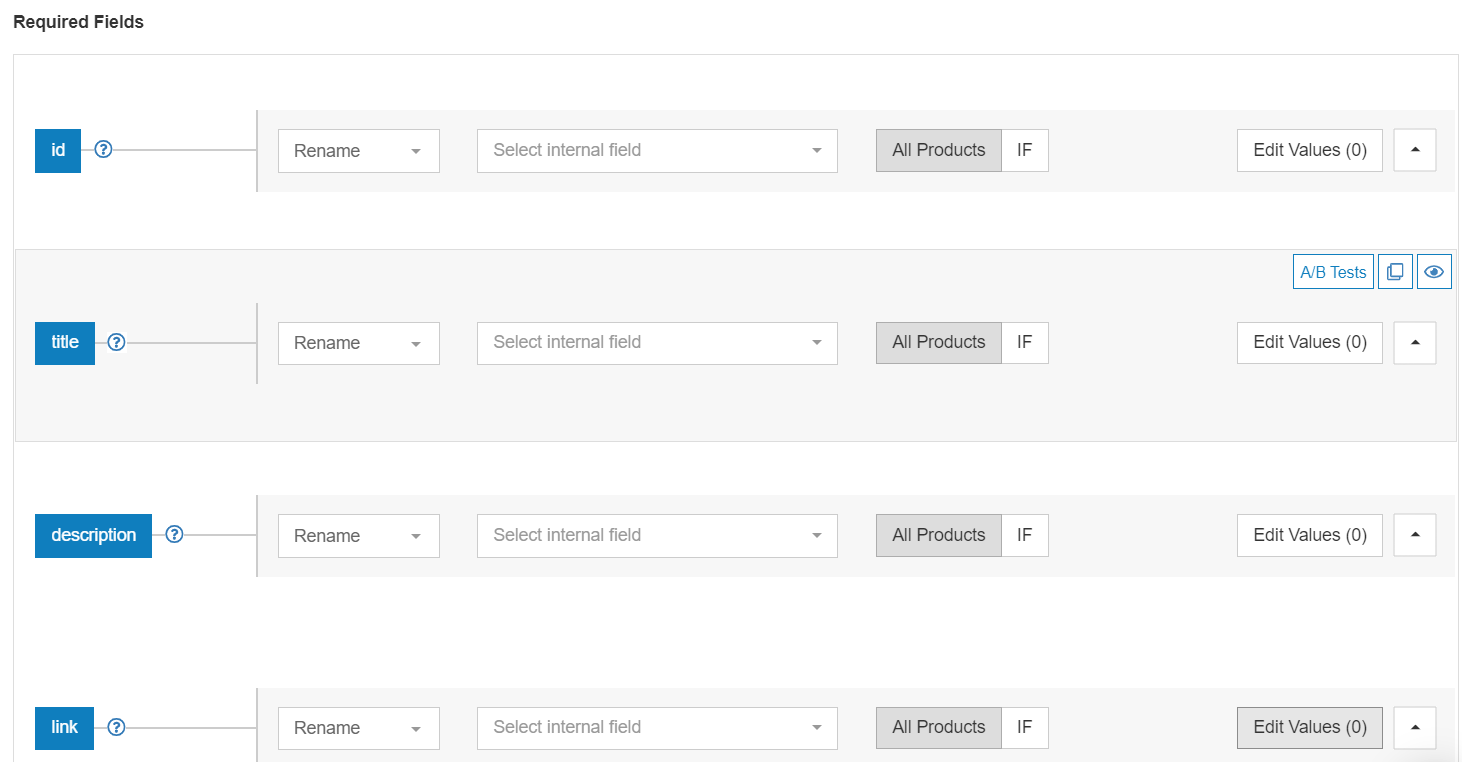Click Edit Values (0) in link row
The width and height of the screenshot is (1462, 762).
pos(1309,727)
